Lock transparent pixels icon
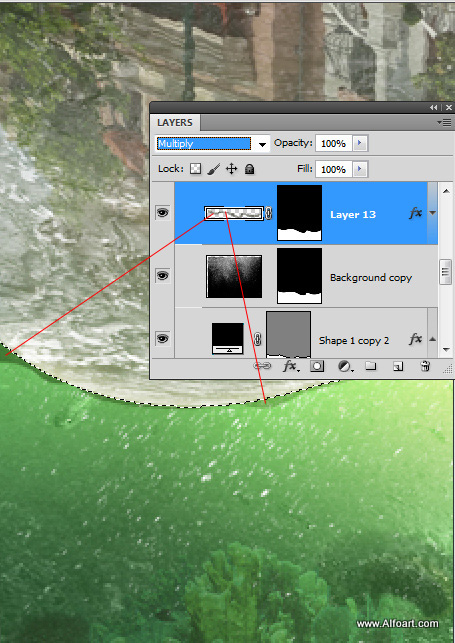 pyautogui.click(x=195, y=169)
